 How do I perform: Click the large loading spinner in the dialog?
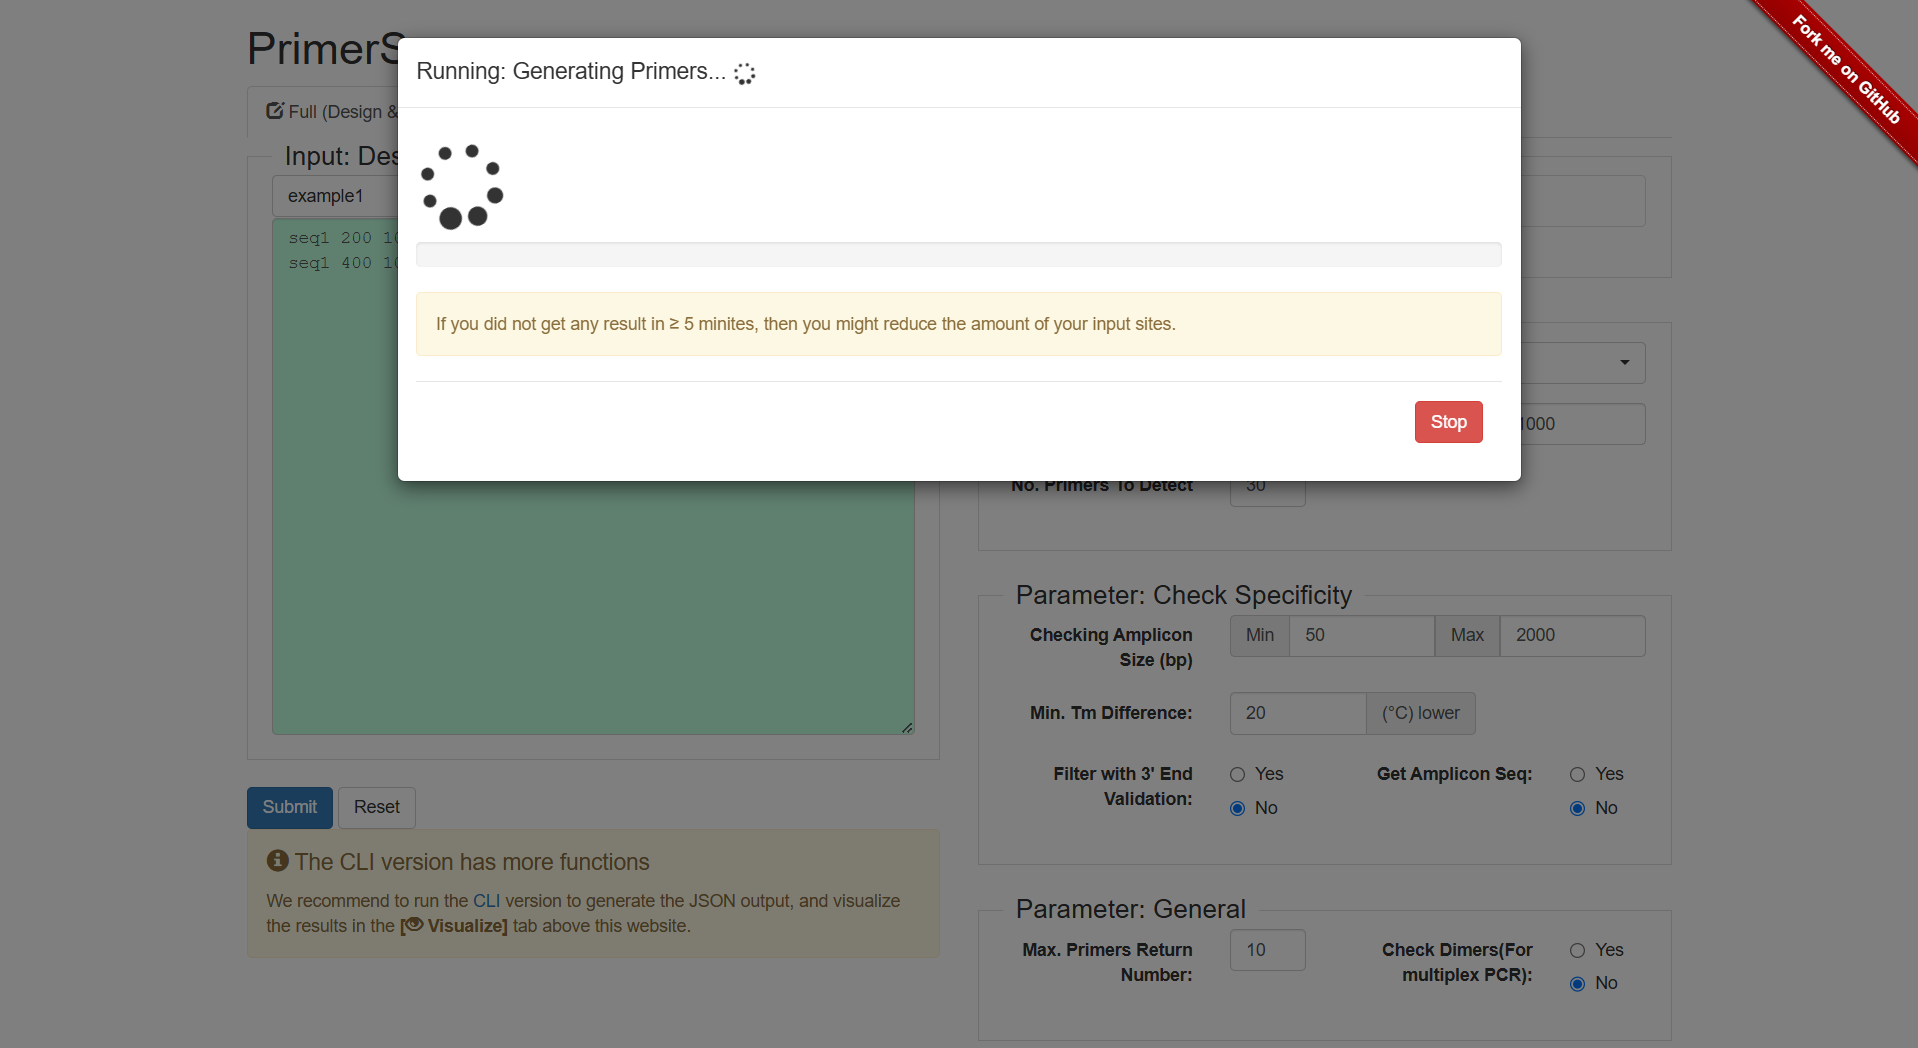click(461, 187)
